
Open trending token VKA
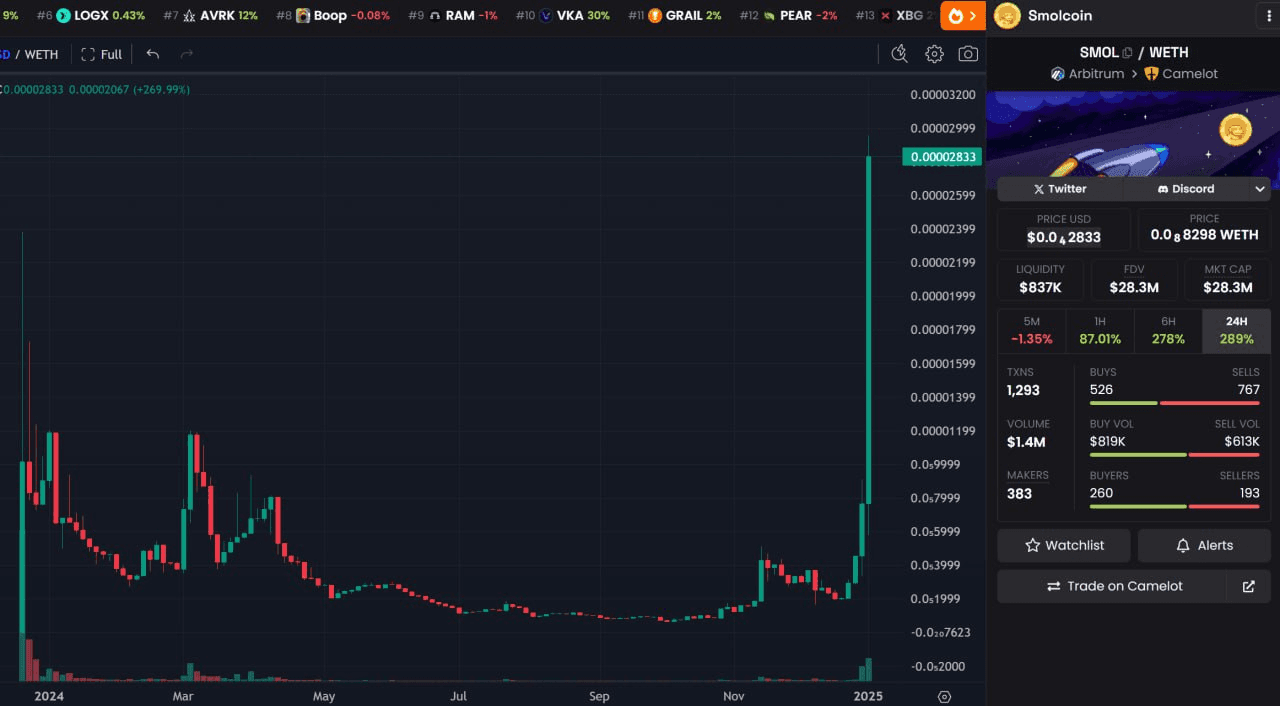[x=563, y=16]
